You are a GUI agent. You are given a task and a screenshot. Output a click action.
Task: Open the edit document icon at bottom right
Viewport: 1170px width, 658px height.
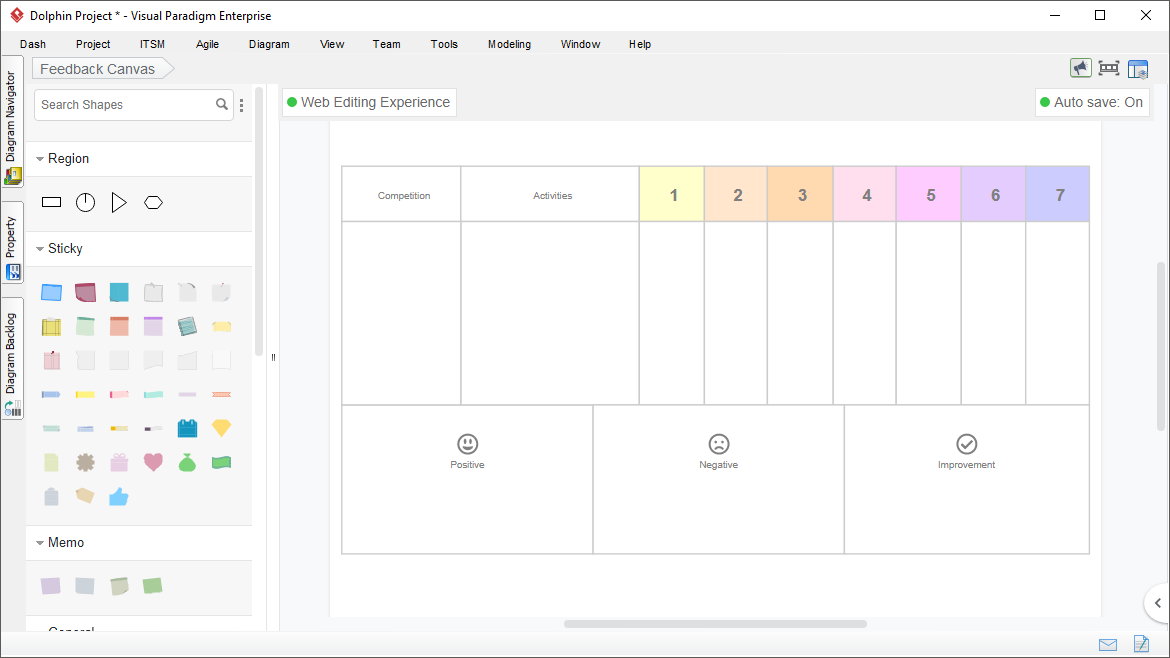point(1141,644)
